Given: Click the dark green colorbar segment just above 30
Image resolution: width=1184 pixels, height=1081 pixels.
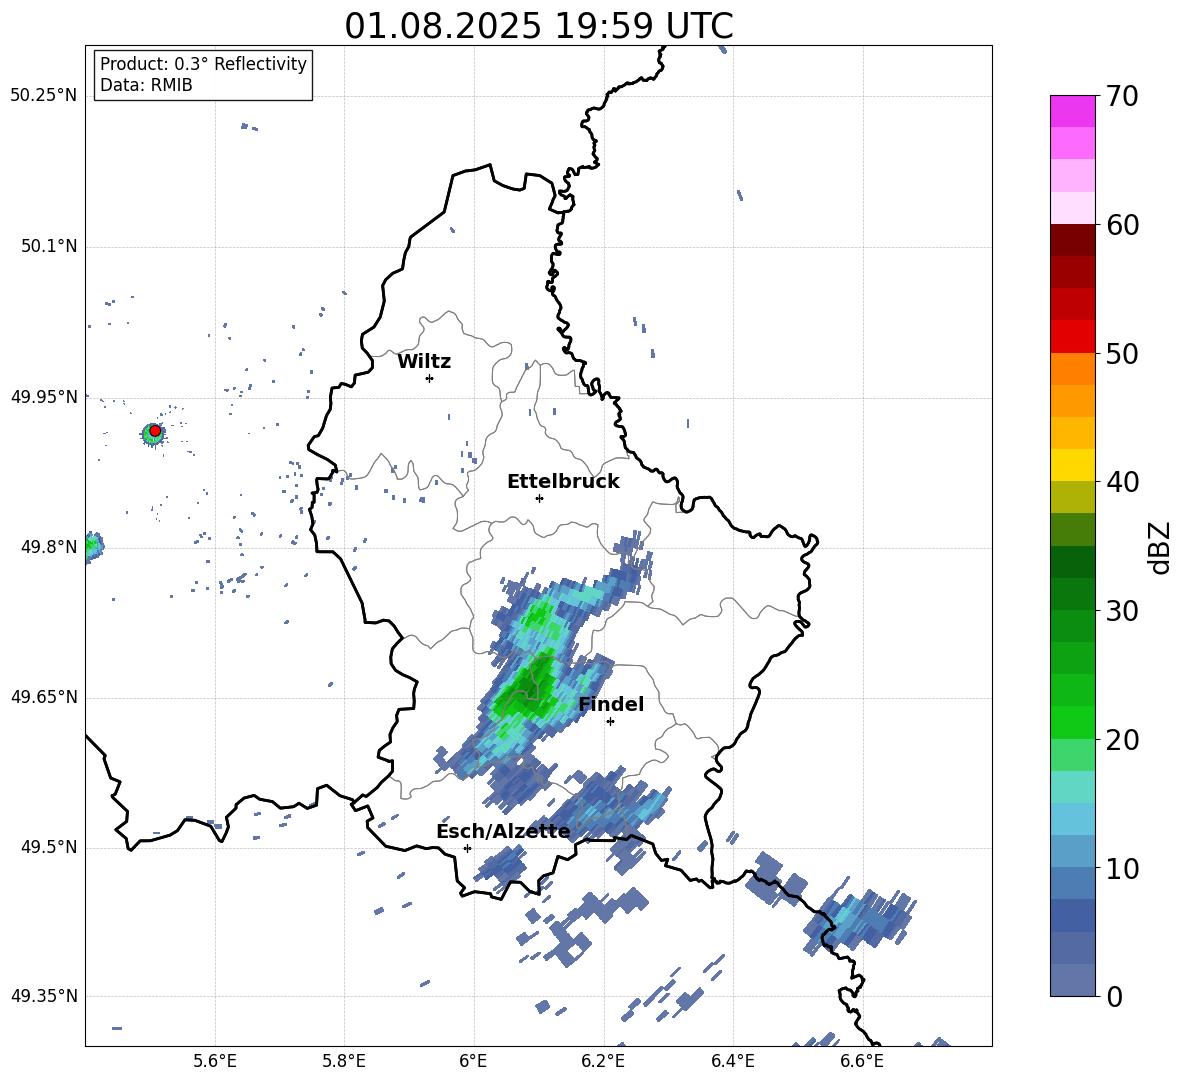Looking at the screenshot, I should 1072,593.
